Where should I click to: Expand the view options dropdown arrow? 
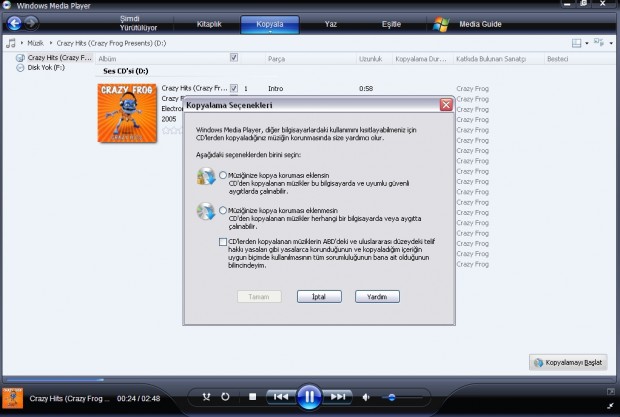point(586,43)
